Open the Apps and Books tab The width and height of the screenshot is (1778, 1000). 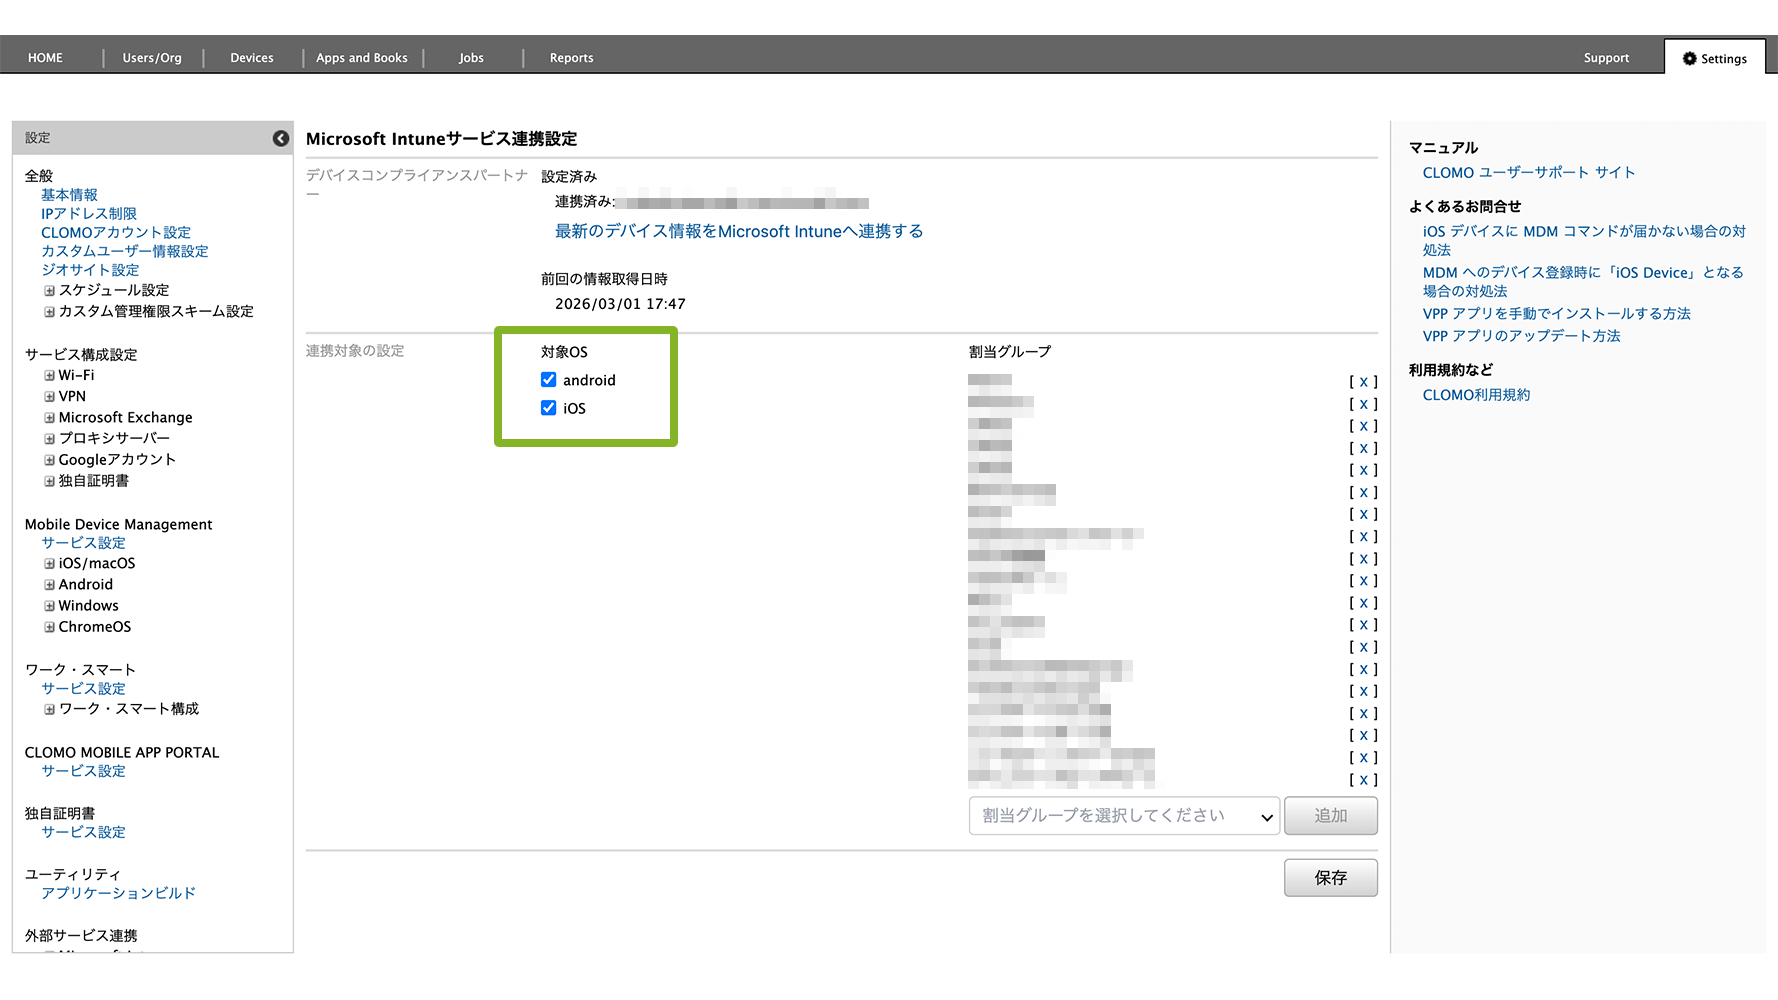(362, 58)
